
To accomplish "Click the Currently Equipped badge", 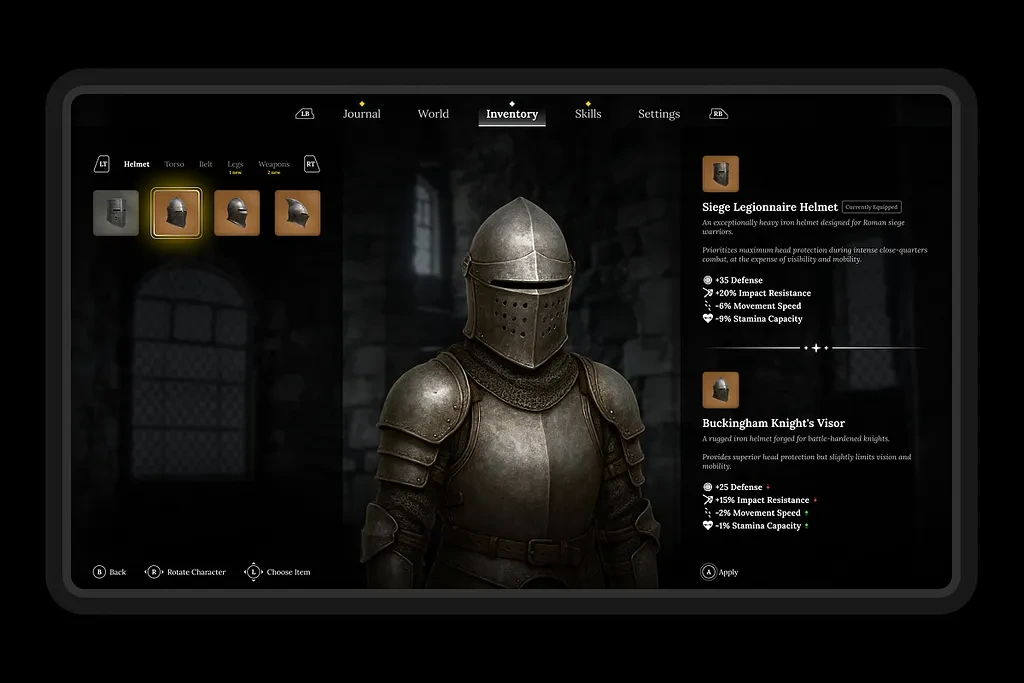I will [871, 206].
